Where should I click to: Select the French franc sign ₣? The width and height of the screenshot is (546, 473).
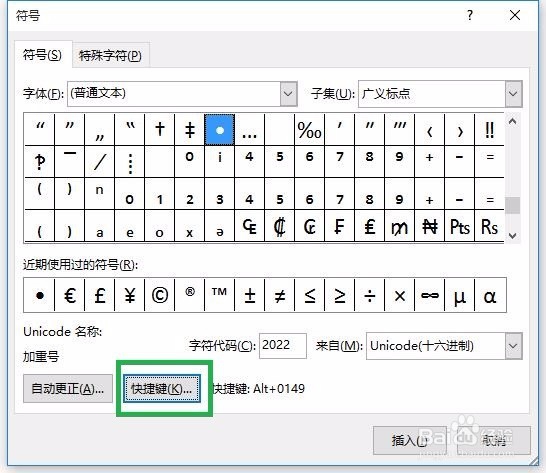pyautogui.click(x=339, y=226)
